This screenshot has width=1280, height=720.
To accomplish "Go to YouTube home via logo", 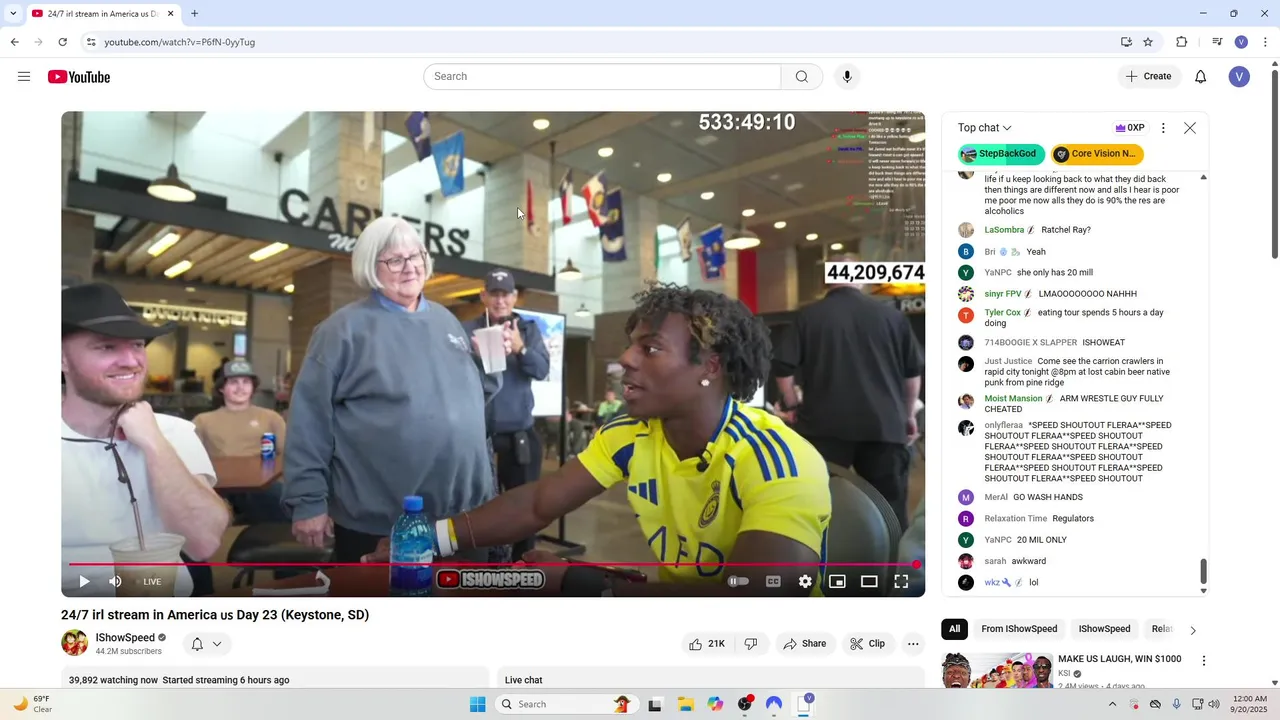I will tap(79, 77).
